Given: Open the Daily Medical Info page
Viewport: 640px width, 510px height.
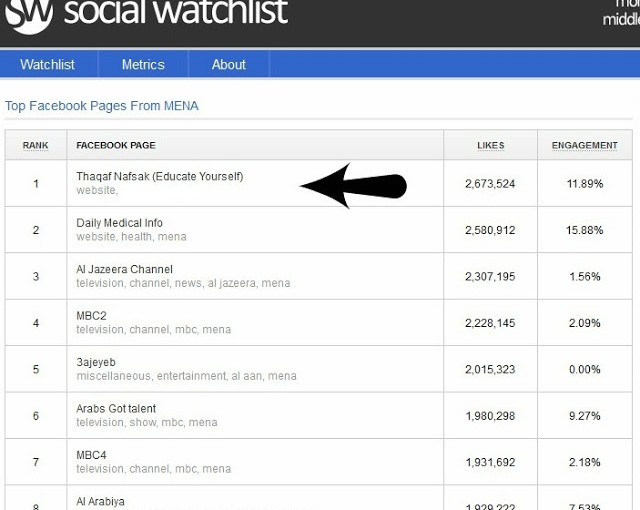Looking at the screenshot, I should [x=119, y=223].
